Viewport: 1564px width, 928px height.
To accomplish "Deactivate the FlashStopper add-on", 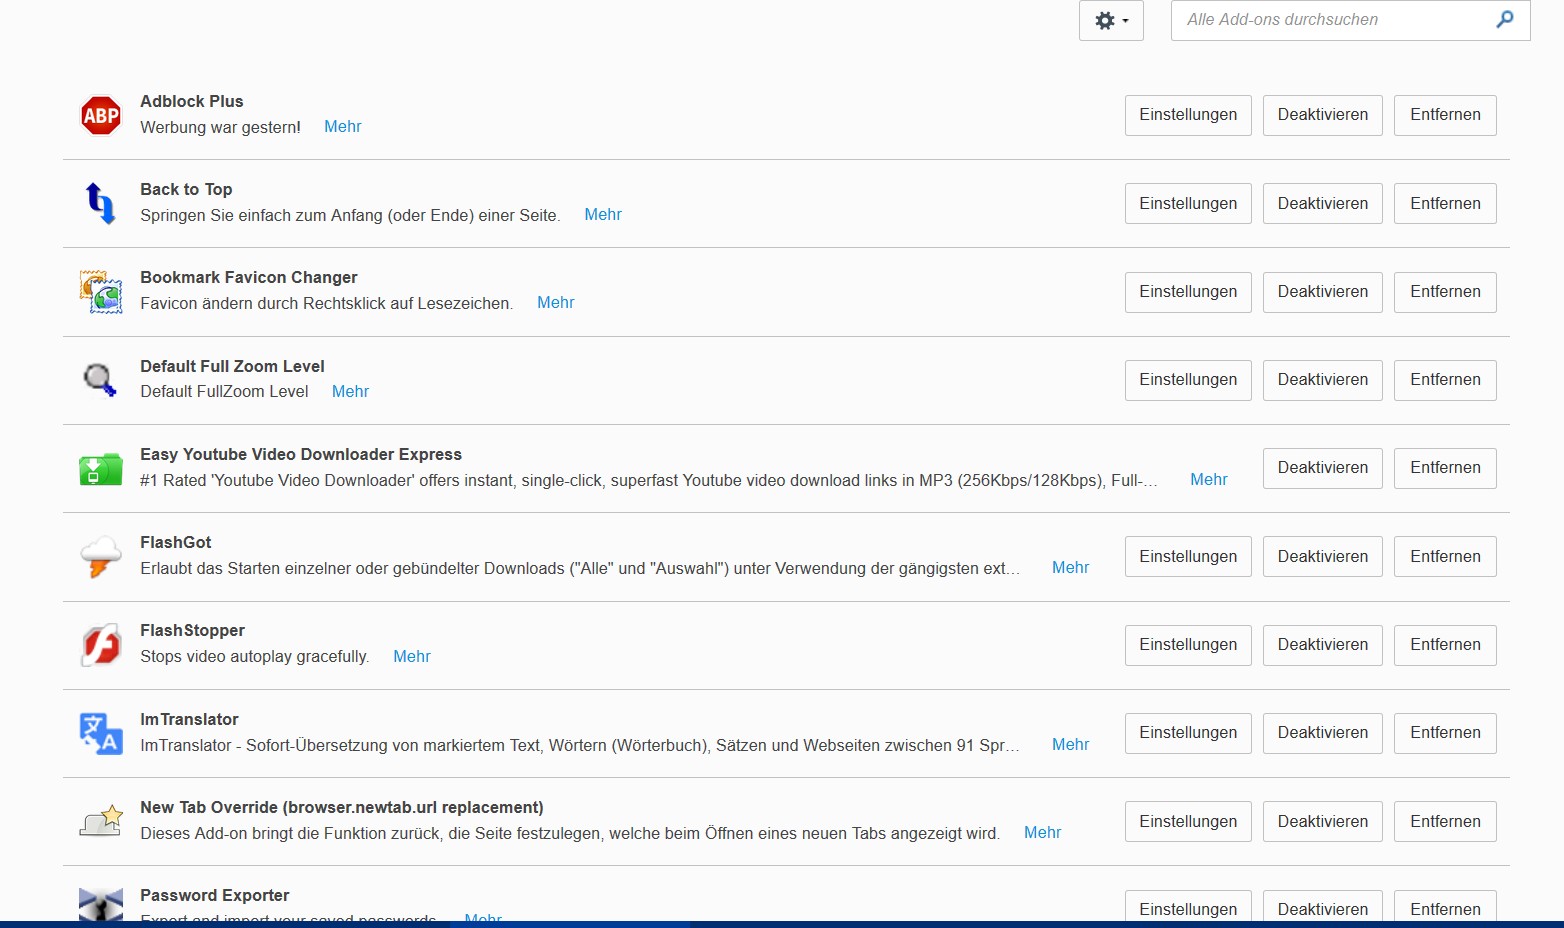I will tap(1323, 645).
